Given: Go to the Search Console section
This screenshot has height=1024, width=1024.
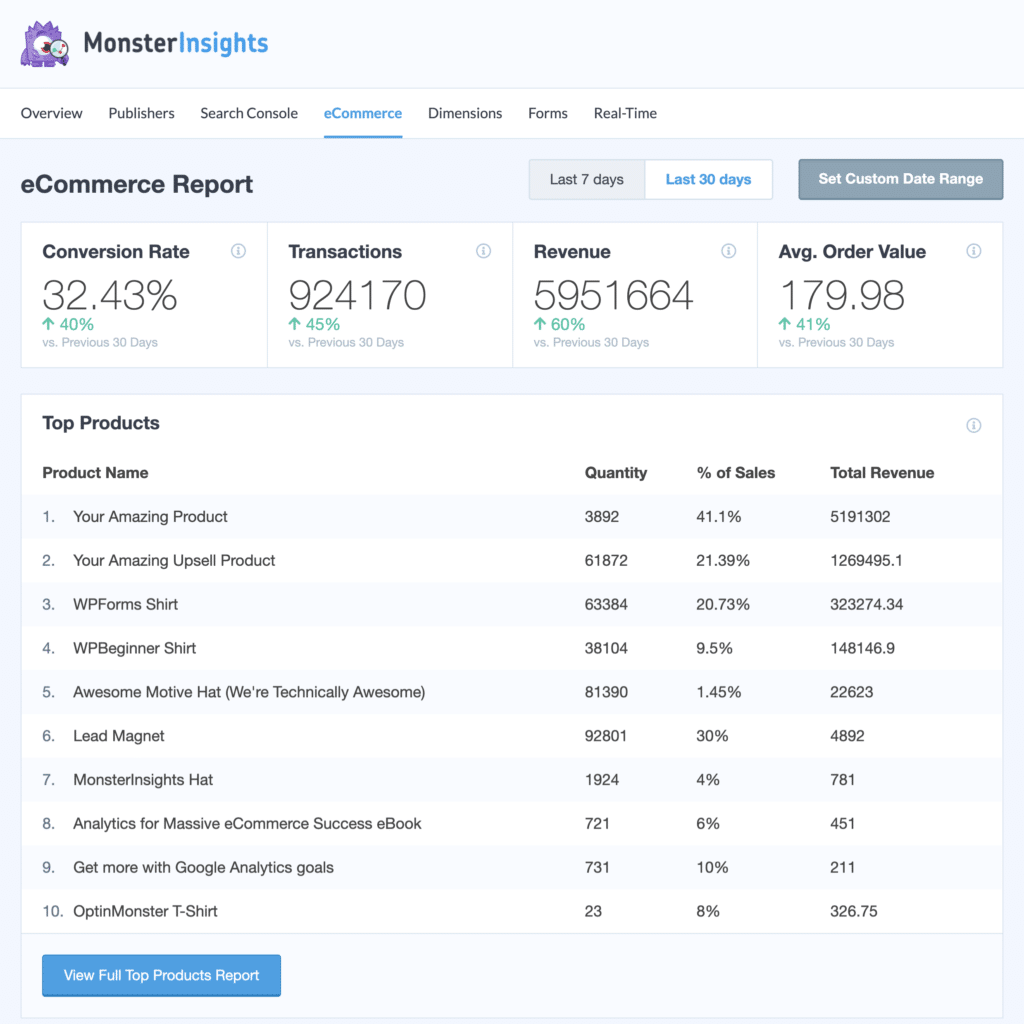Looking at the screenshot, I should tap(248, 113).
